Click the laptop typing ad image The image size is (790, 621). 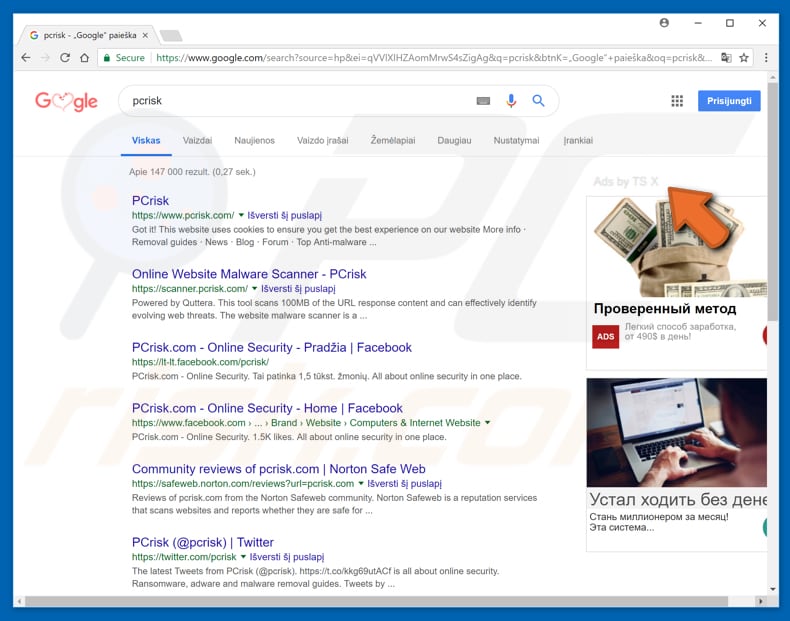[677, 433]
